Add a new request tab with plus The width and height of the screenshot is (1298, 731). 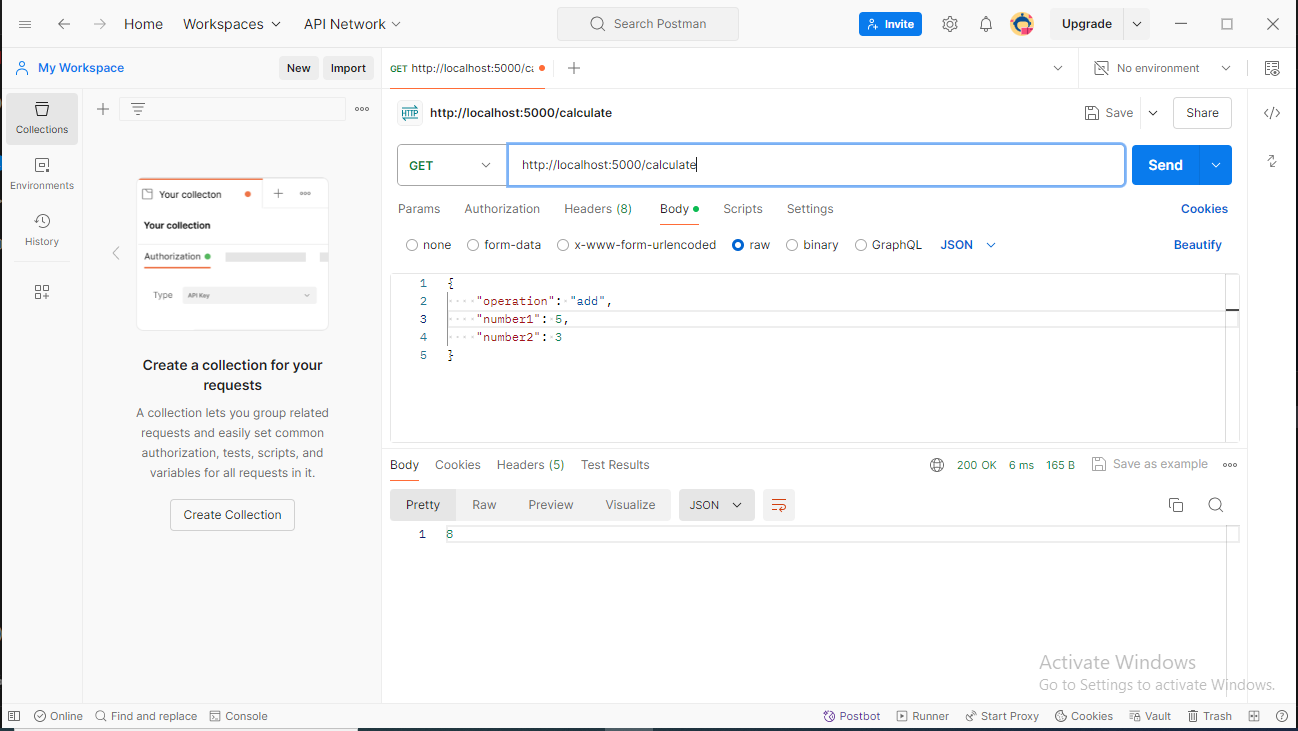574,68
